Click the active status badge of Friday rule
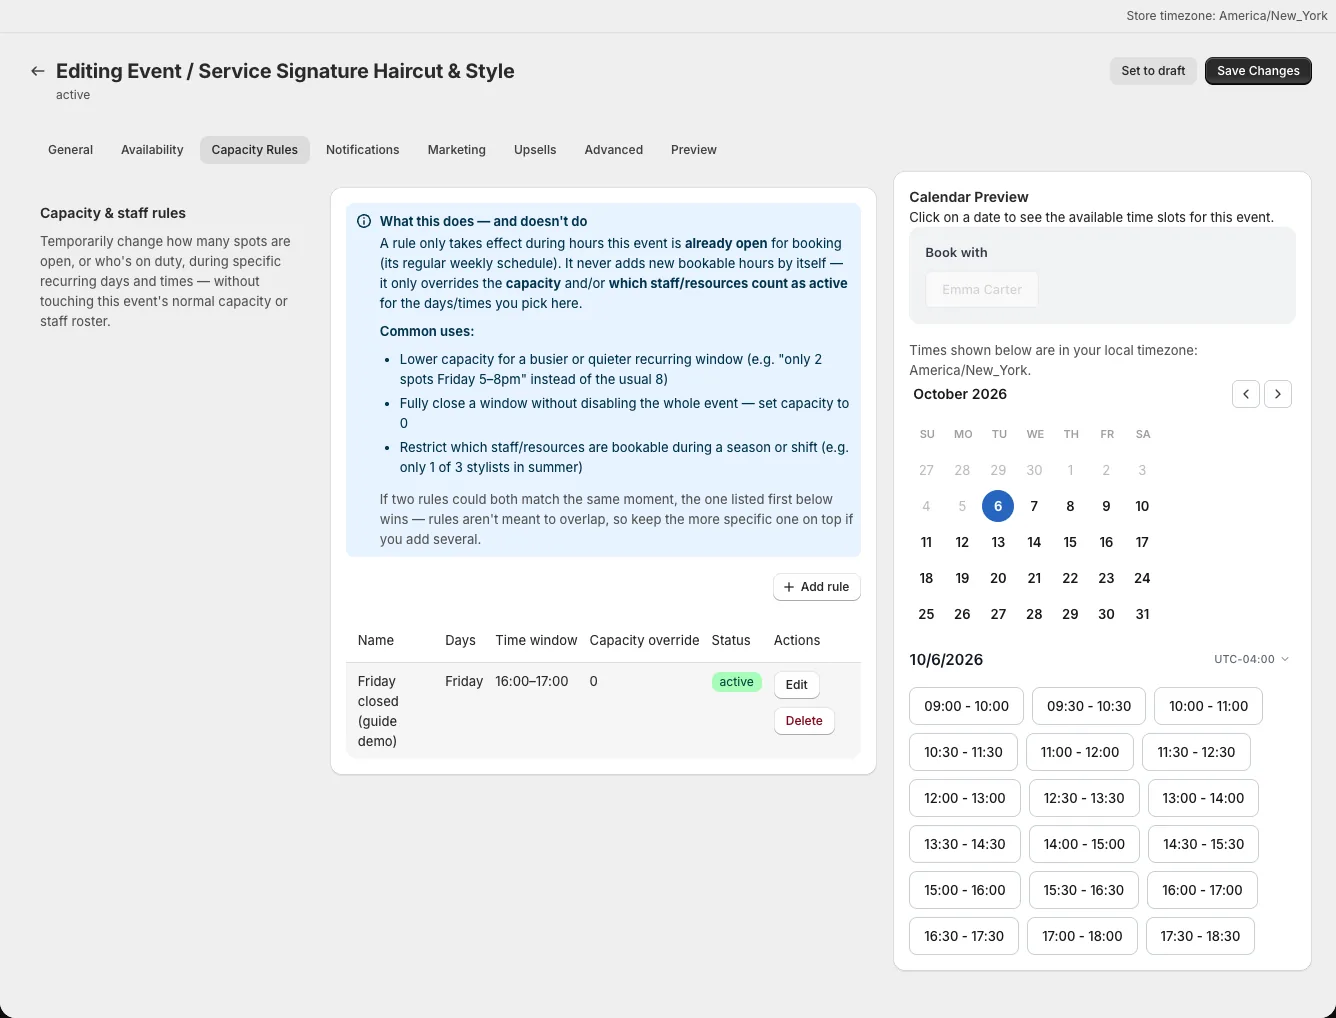The height and width of the screenshot is (1018, 1336). coord(736,682)
